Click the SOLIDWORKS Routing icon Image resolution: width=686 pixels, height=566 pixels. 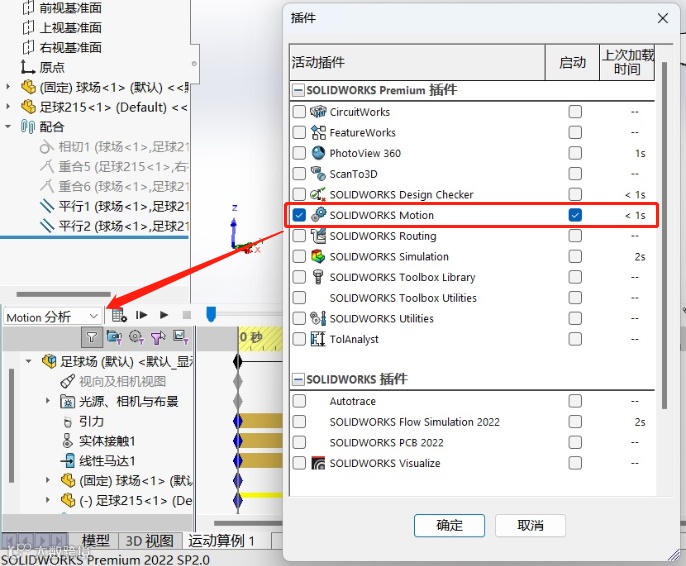coord(318,236)
